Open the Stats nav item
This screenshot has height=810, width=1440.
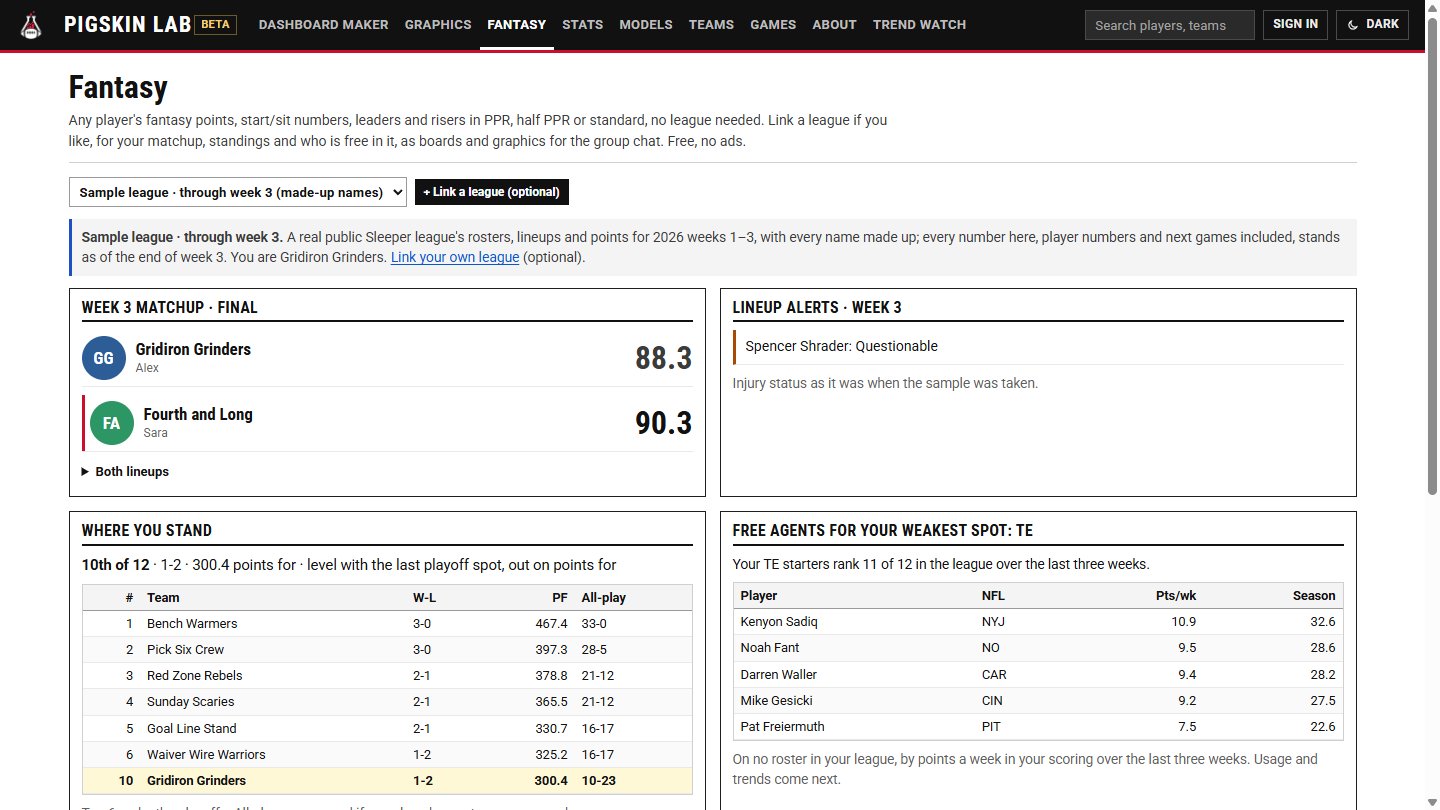[583, 25]
